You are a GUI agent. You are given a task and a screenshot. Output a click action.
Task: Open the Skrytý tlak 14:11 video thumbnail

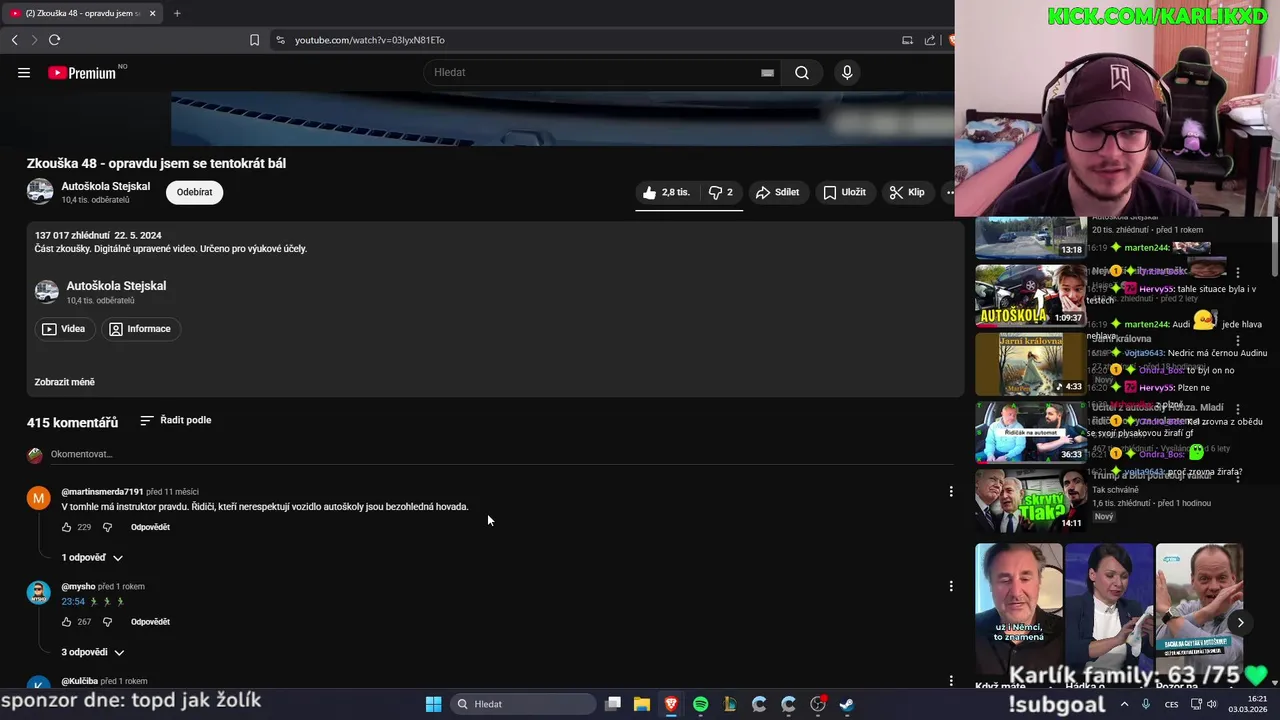[x=1031, y=500]
